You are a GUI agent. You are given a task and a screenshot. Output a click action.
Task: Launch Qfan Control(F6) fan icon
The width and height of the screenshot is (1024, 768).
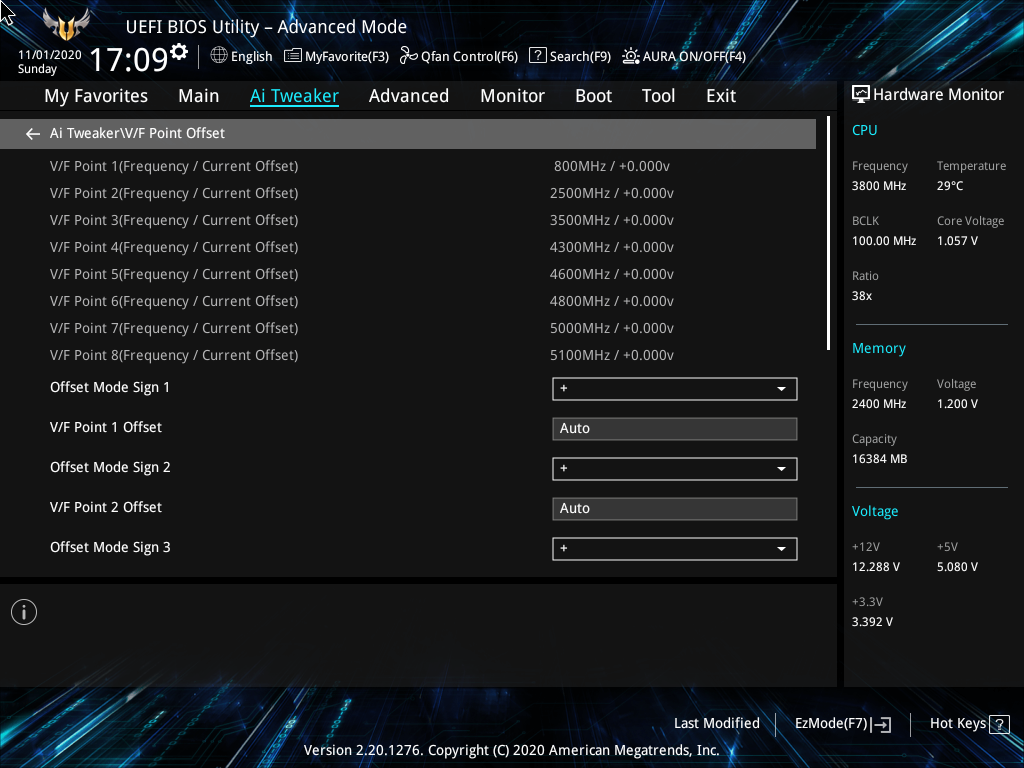click(x=409, y=56)
